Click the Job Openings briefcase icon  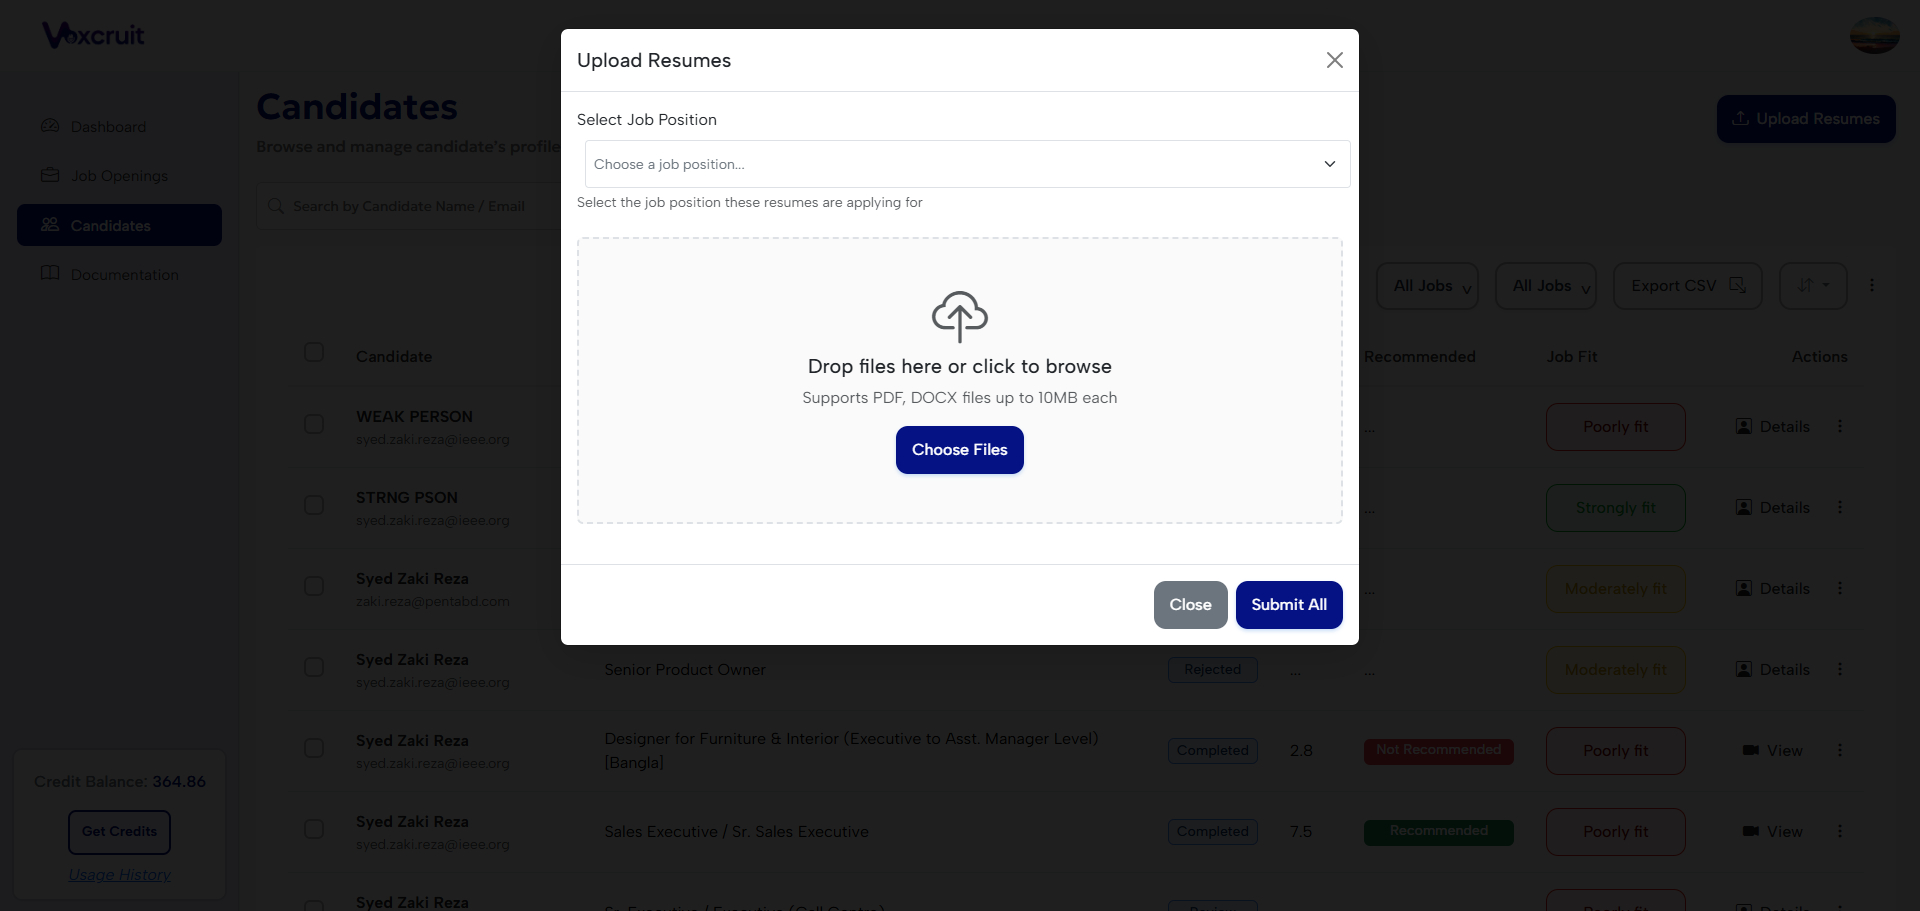(x=50, y=175)
